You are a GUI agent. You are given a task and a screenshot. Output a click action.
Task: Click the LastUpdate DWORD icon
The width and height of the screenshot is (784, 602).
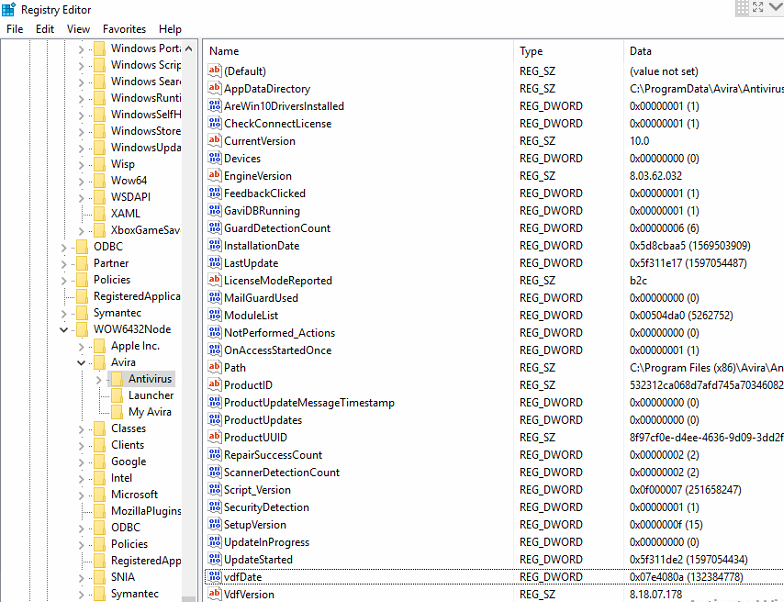(214, 263)
